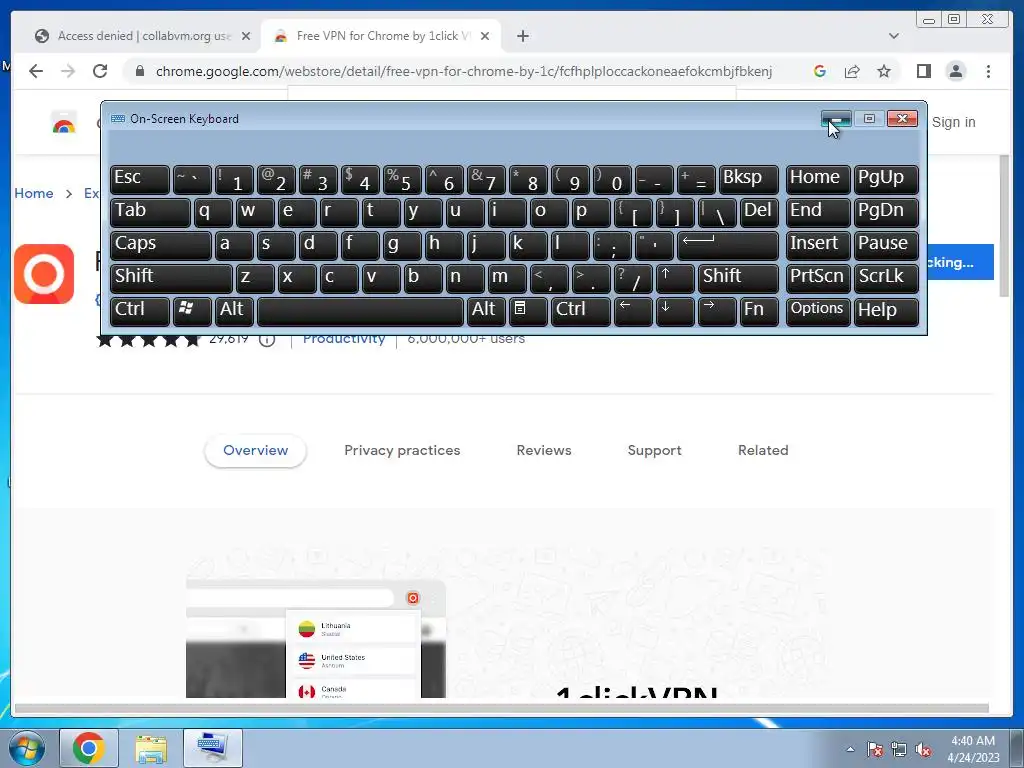Close the Access denied tab
Screen dimensions: 1024x768
tap(246, 36)
